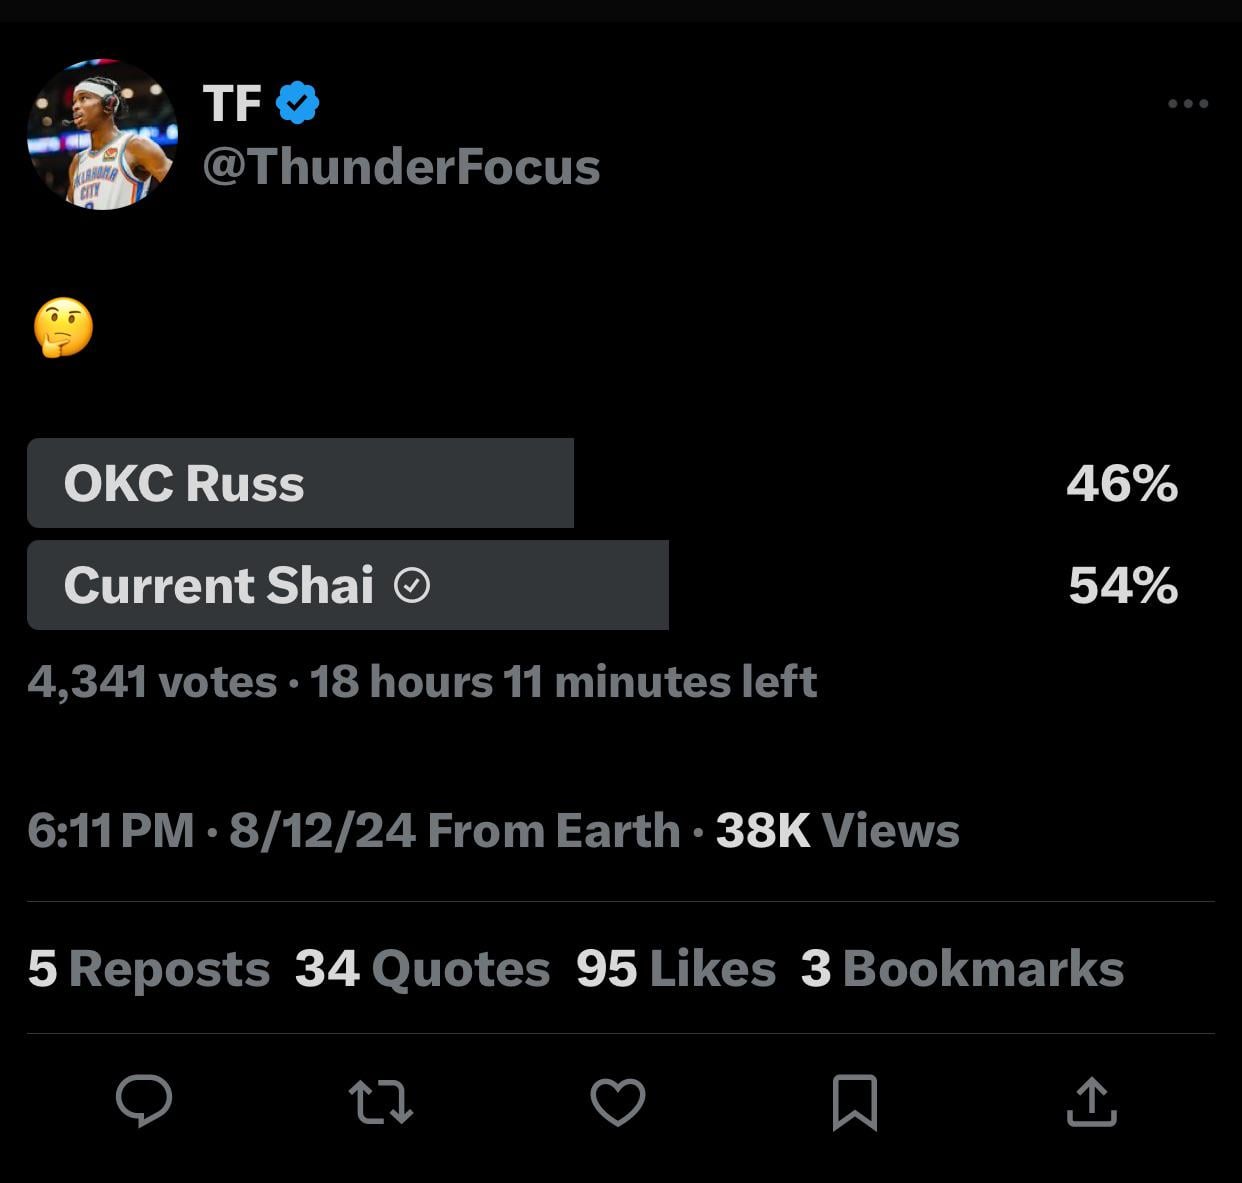Click the 3 Bookmarks count
This screenshot has height=1183, width=1242.
pos(962,969)
